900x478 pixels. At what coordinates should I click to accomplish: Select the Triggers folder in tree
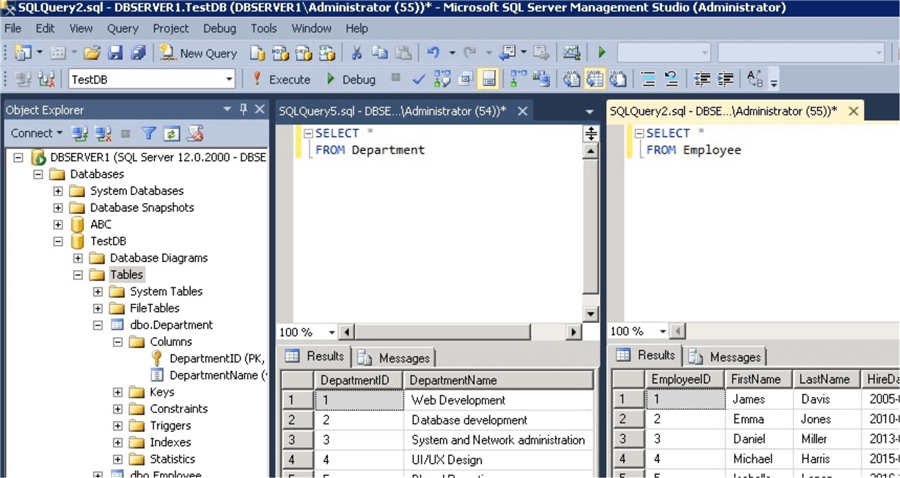[170, 425]
